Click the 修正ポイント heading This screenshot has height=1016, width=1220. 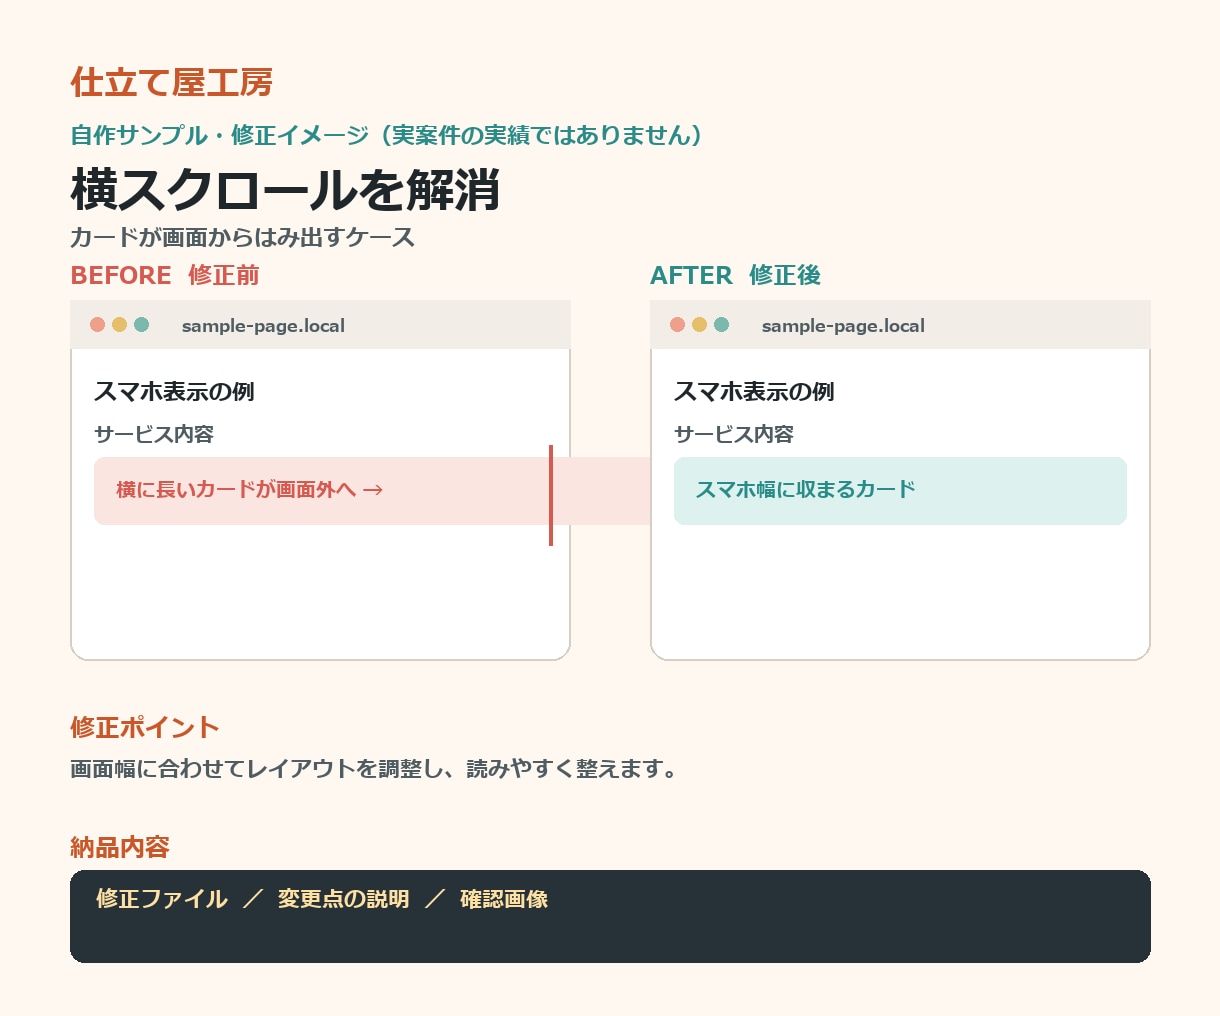[145, 728]
